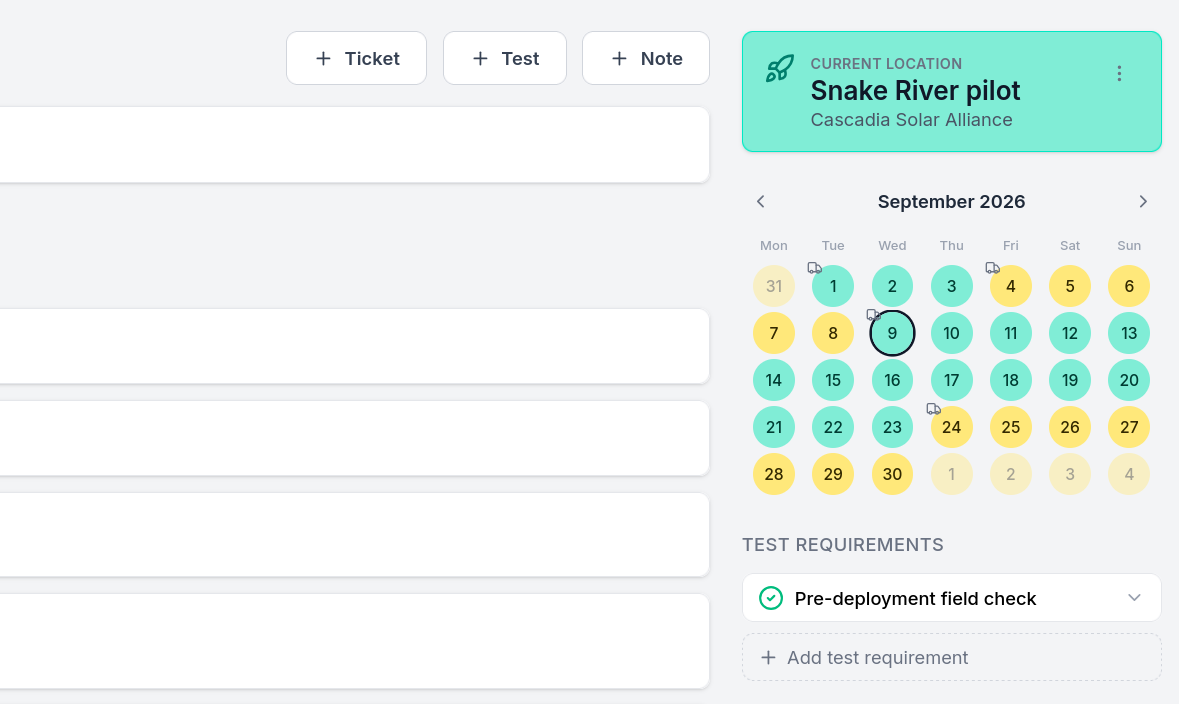Select September 2 in the calendar
The image size is (1179, 704).
(893, 286)
